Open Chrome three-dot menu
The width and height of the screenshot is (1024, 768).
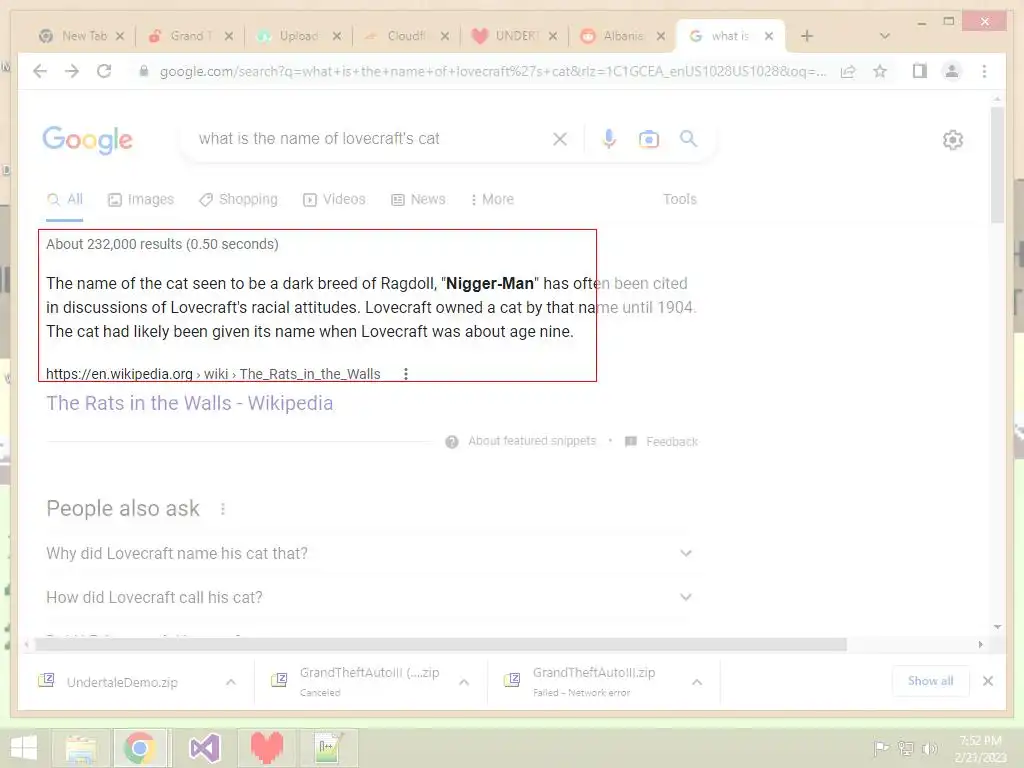click(x=984, y=71)
